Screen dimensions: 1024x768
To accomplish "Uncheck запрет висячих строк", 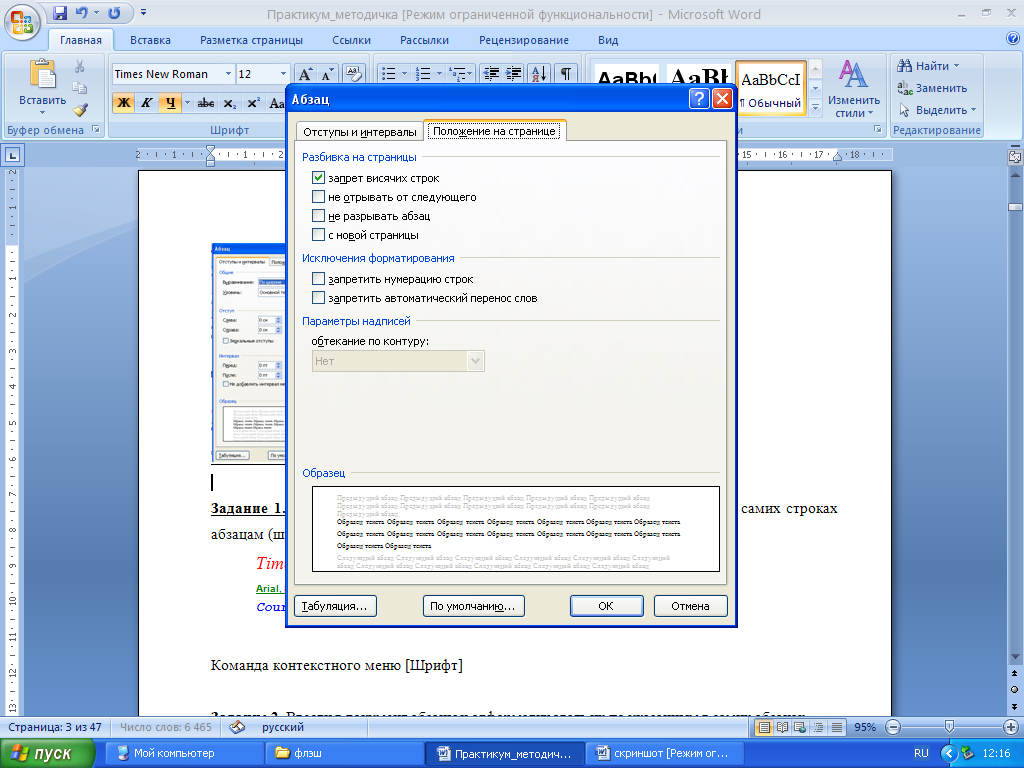I will click(319, 178).
